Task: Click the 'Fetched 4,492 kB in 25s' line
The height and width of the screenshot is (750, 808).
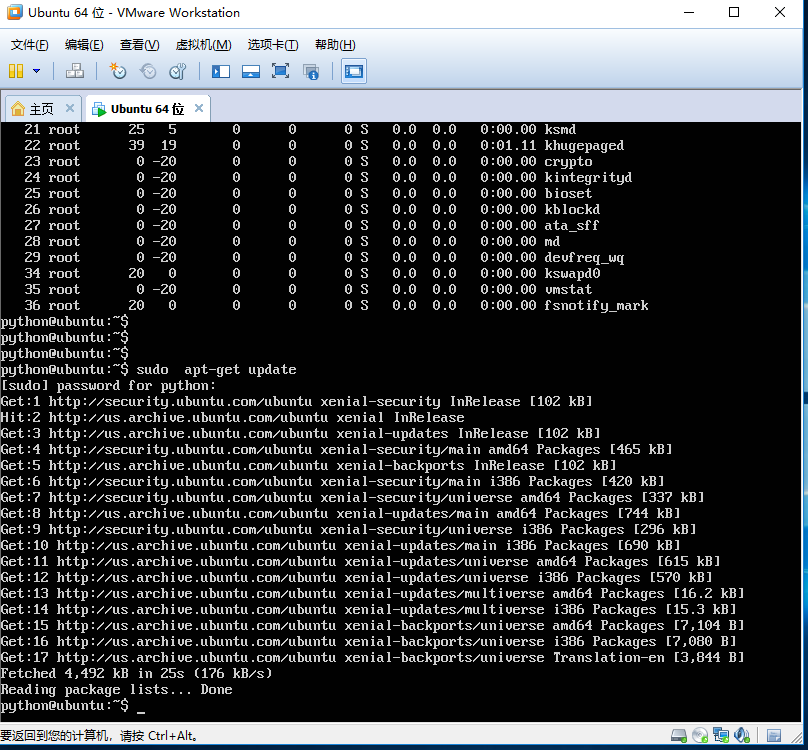Action: 136,674
